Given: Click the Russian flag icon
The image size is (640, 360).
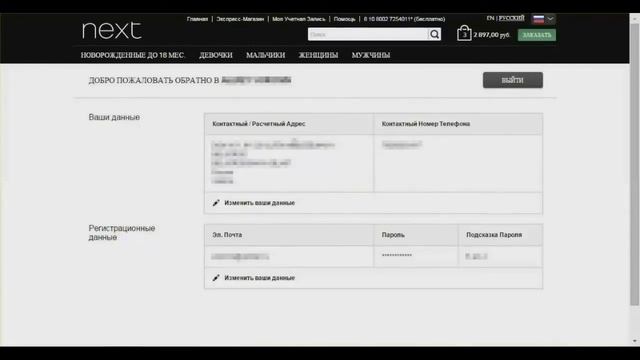Looking at the screenshot, I should (x=538, y=19).
